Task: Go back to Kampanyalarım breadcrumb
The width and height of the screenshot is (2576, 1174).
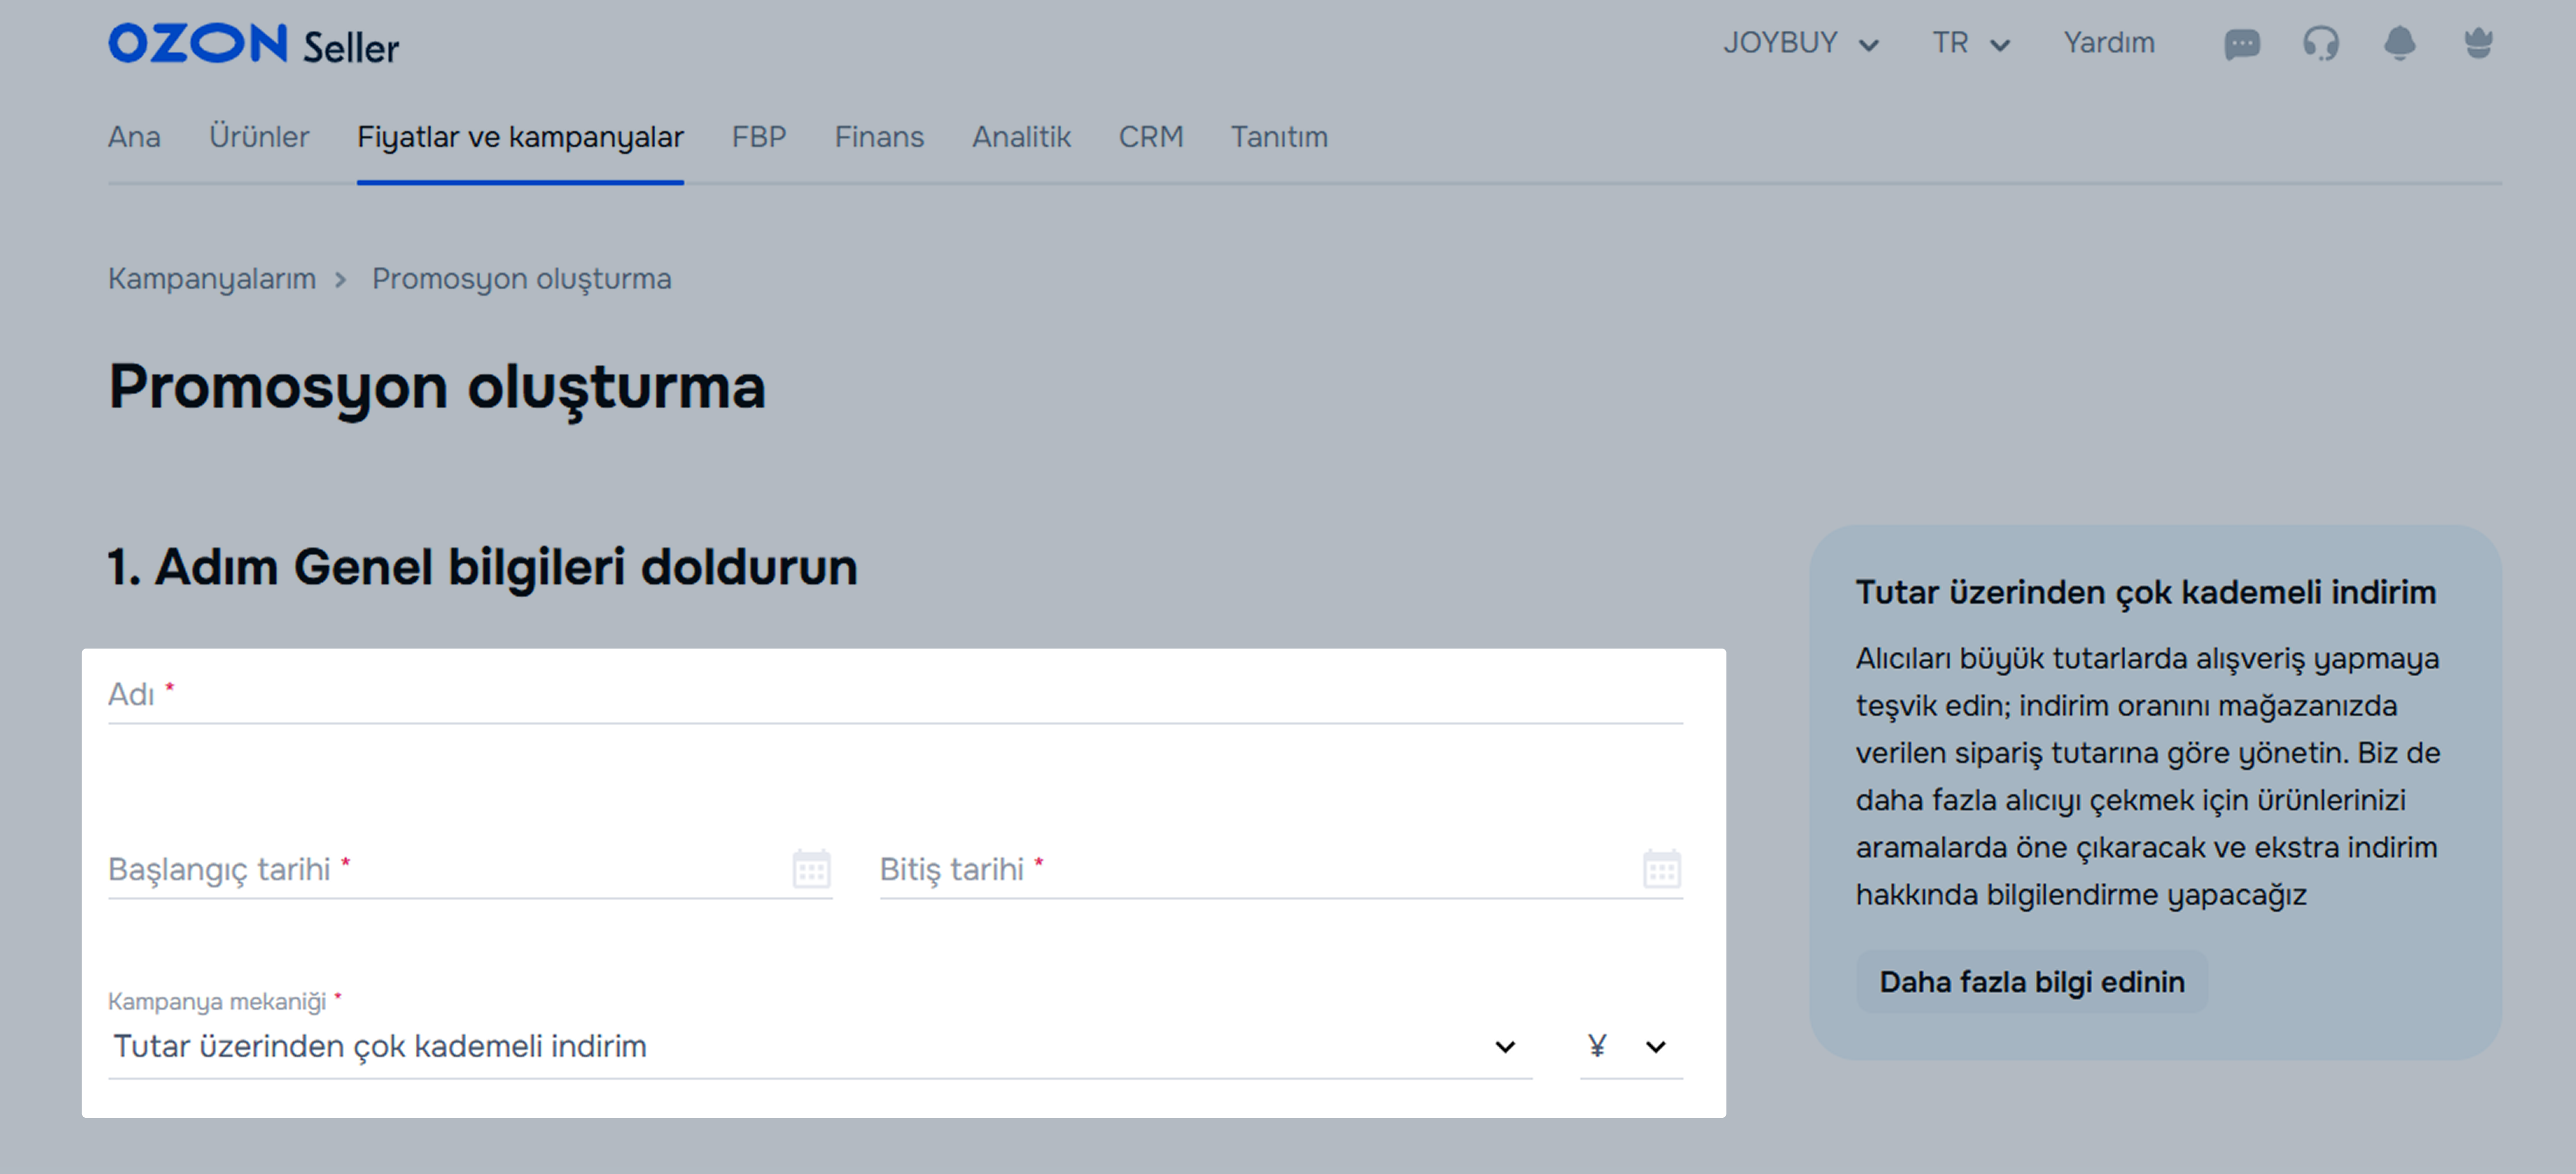Action: coord(211,279)
